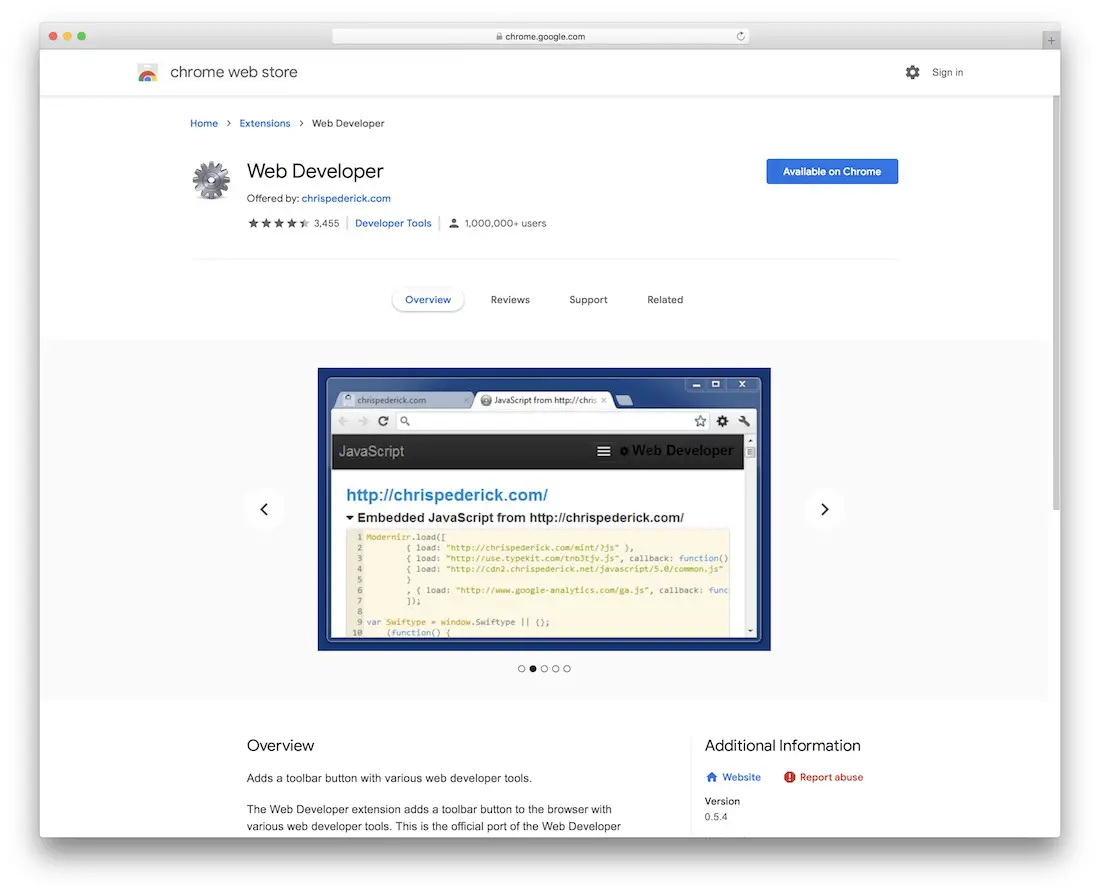
Task: Click the lock icon in address bar
Action: point(499,36)
